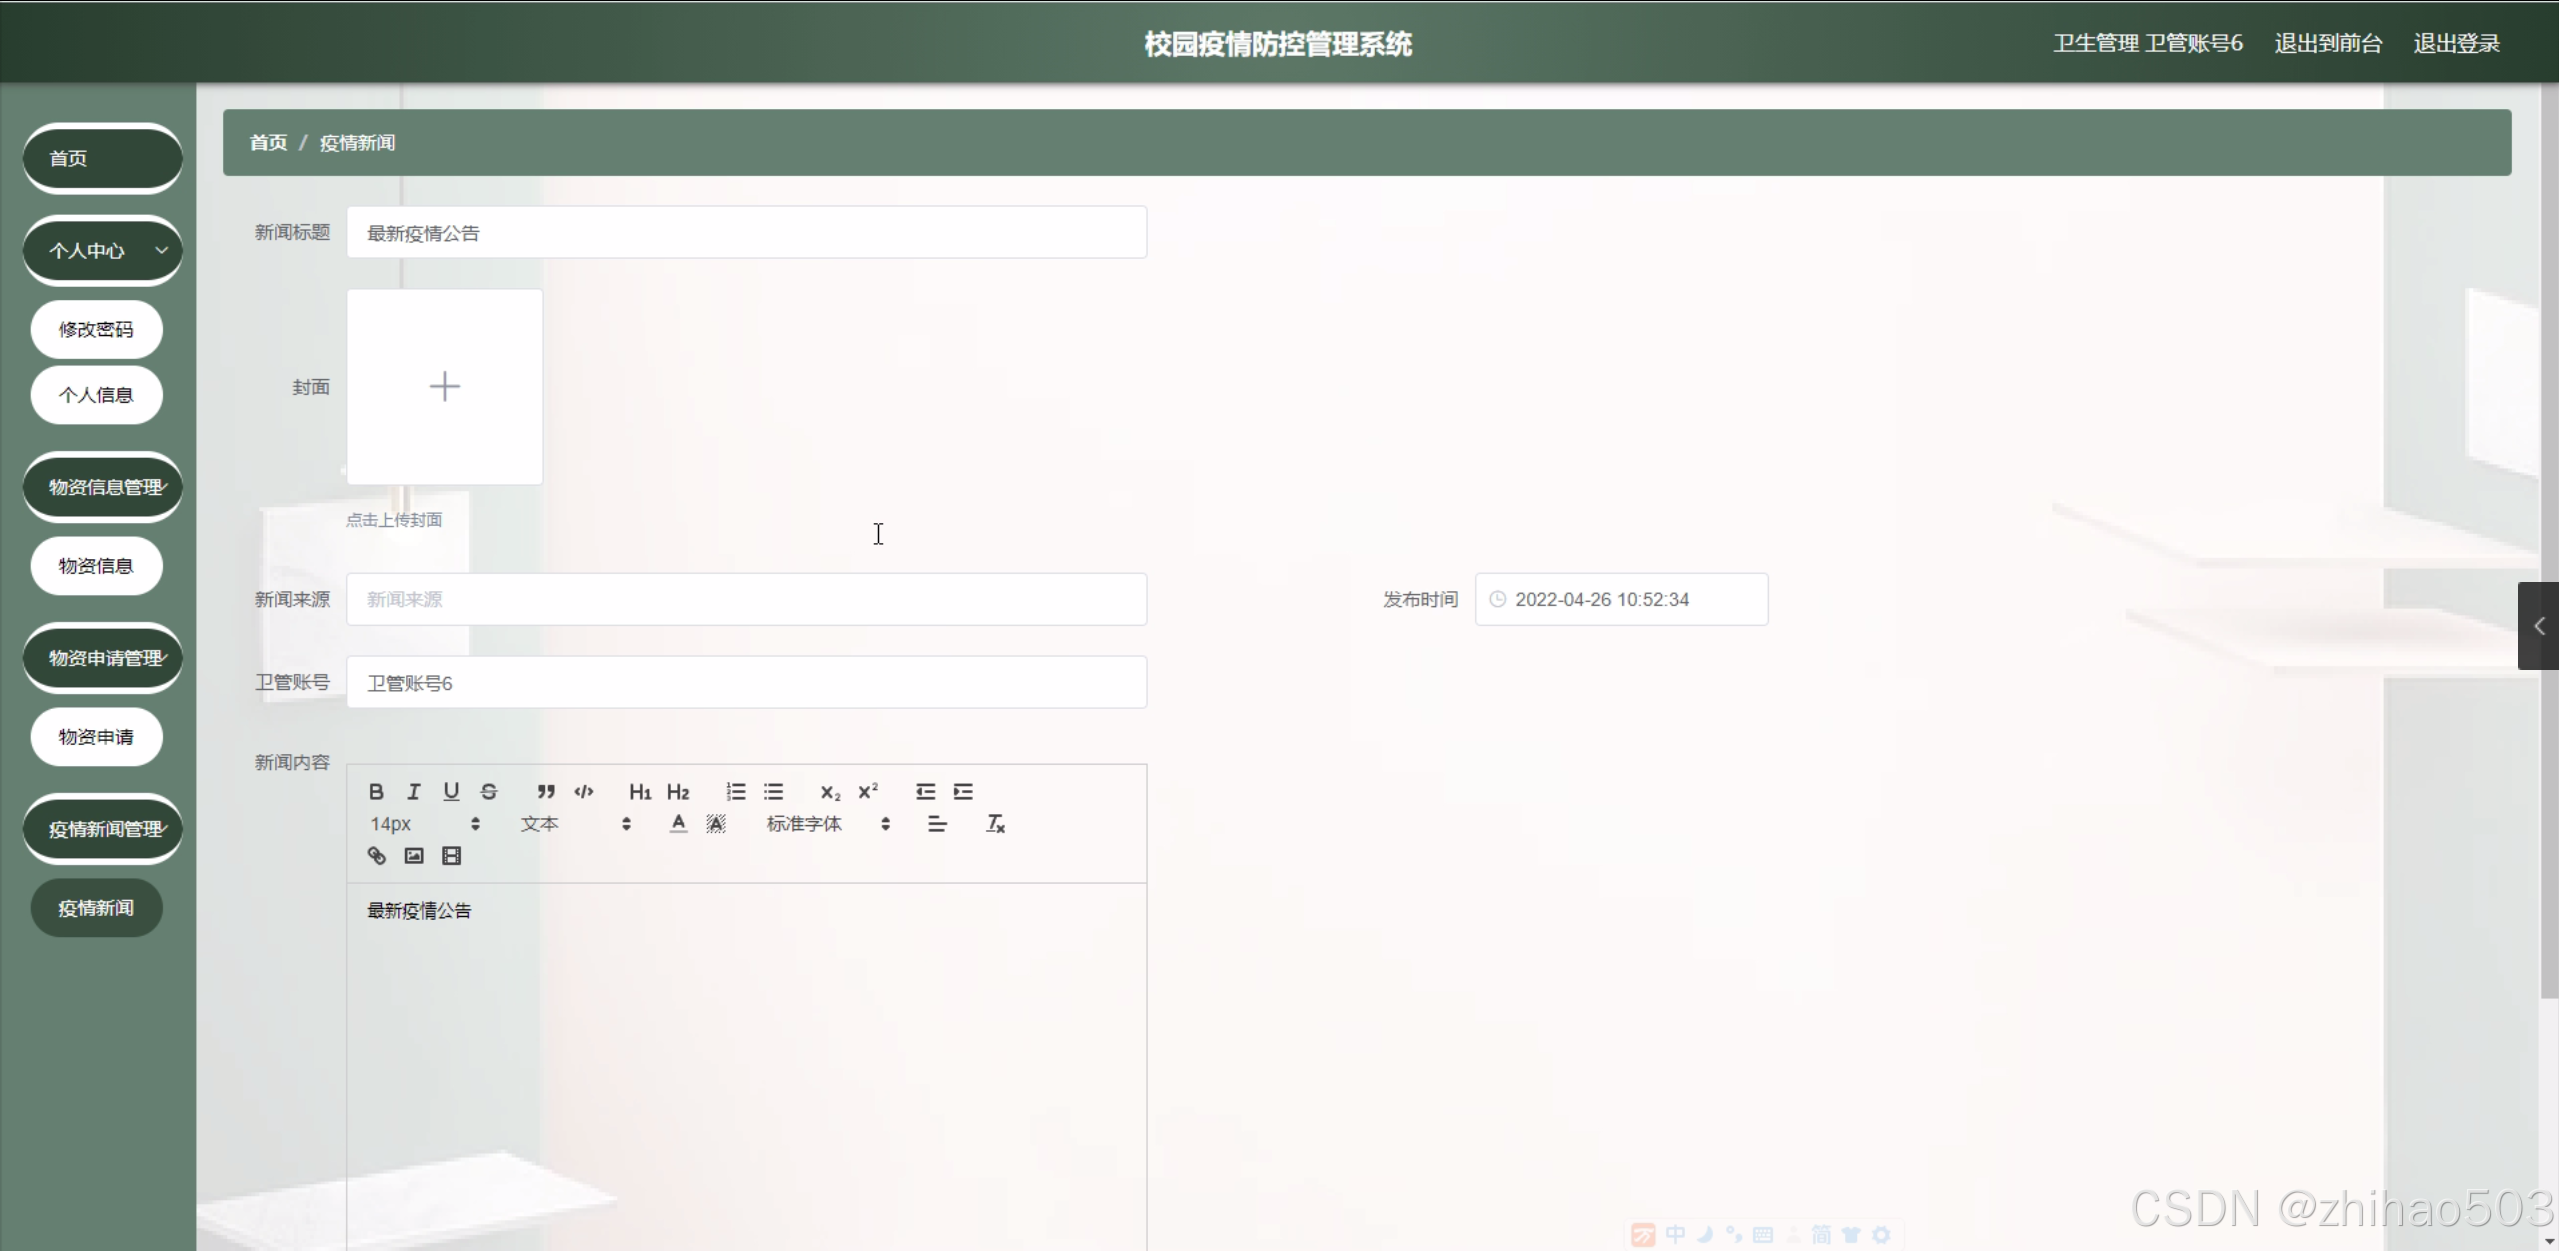The width and height of the screenshot is (2559, 1251).
Task: Insert image into news content
Action: 414,855
